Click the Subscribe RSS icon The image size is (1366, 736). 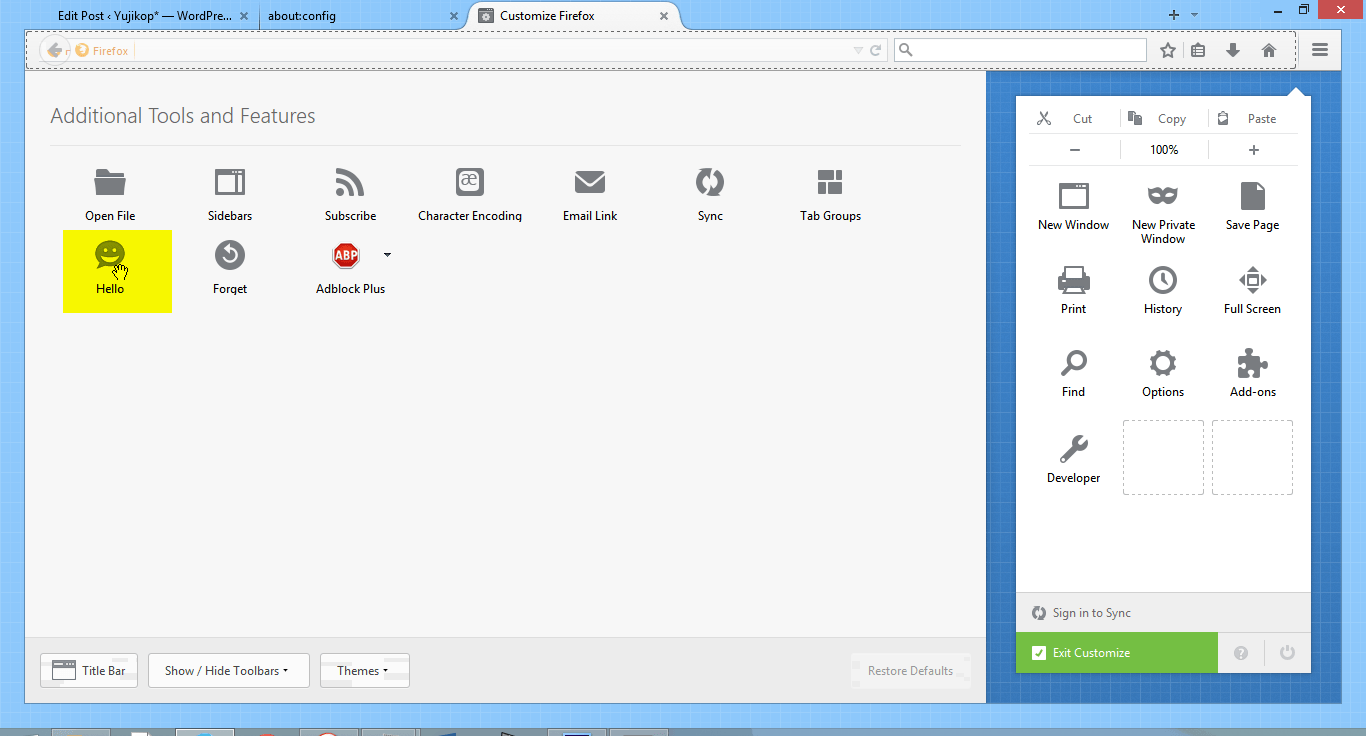point(350,182)
